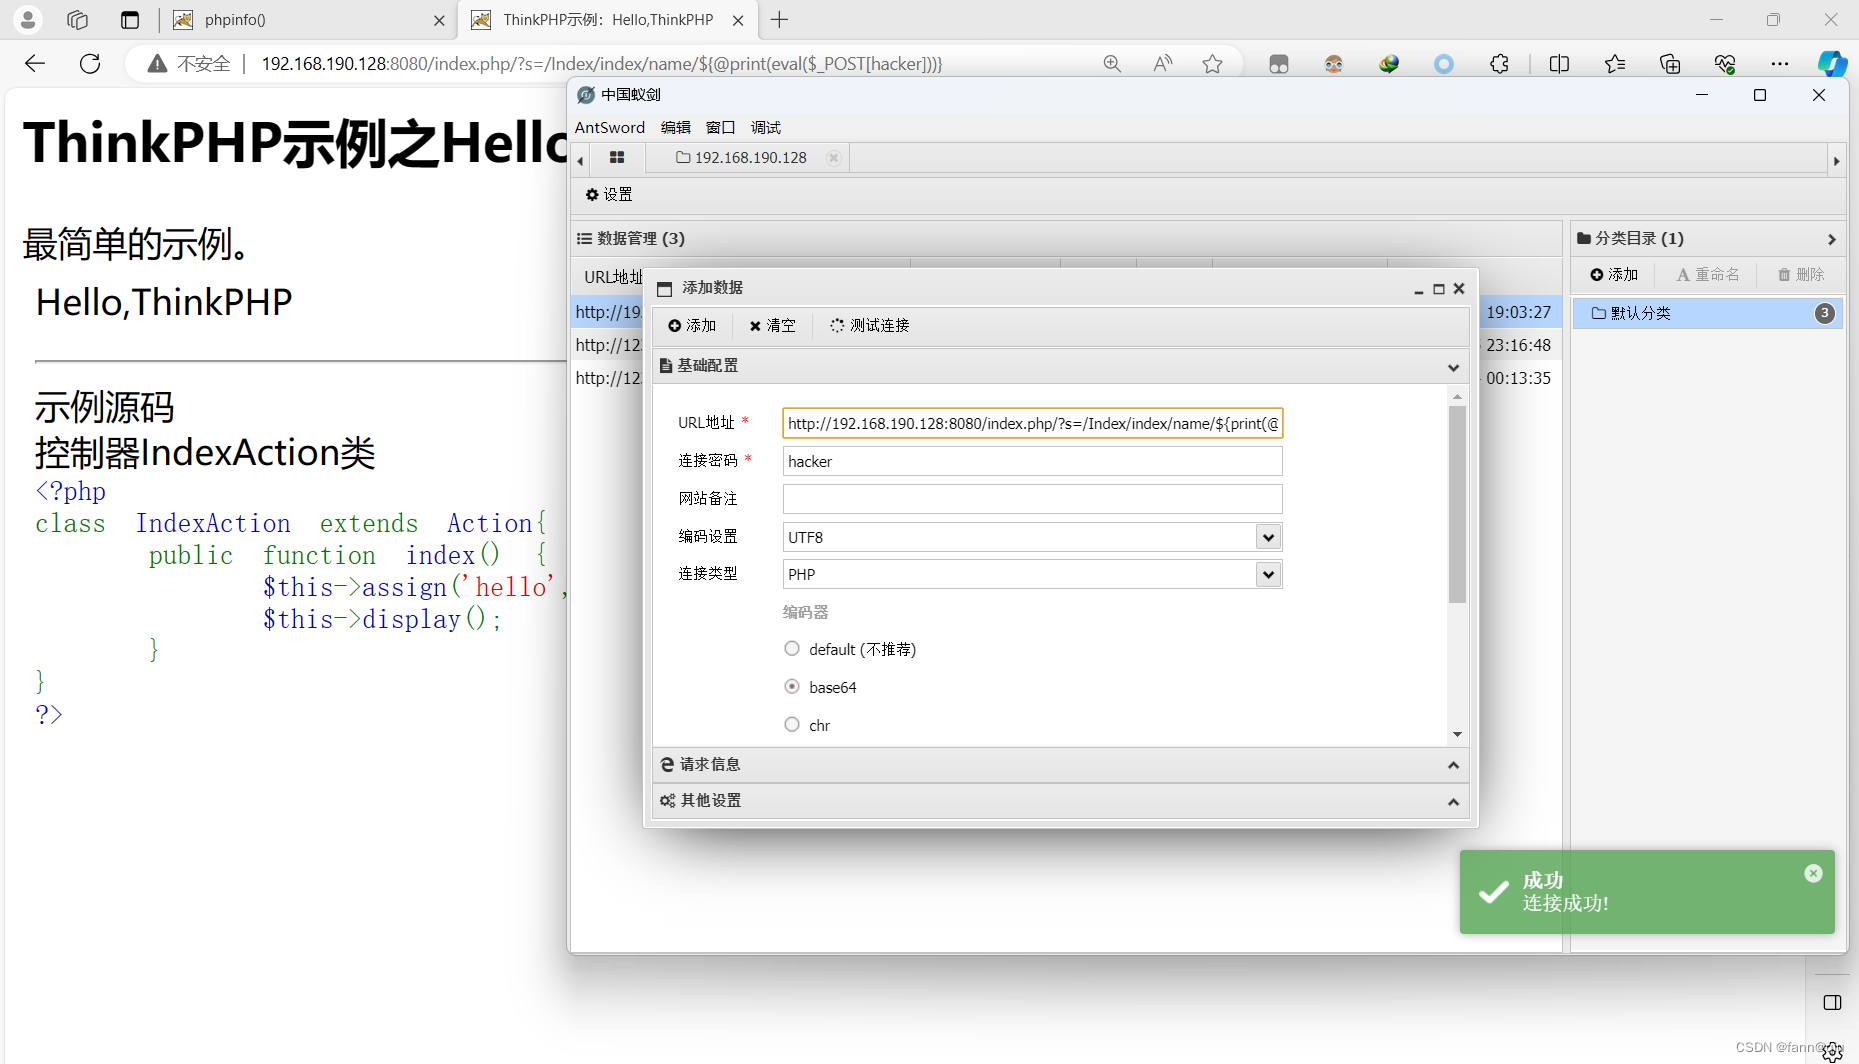Click the add data dialog vertical scrollbar thumb
Viewport: 1859px width, 1064px height.
point(1457,504)
